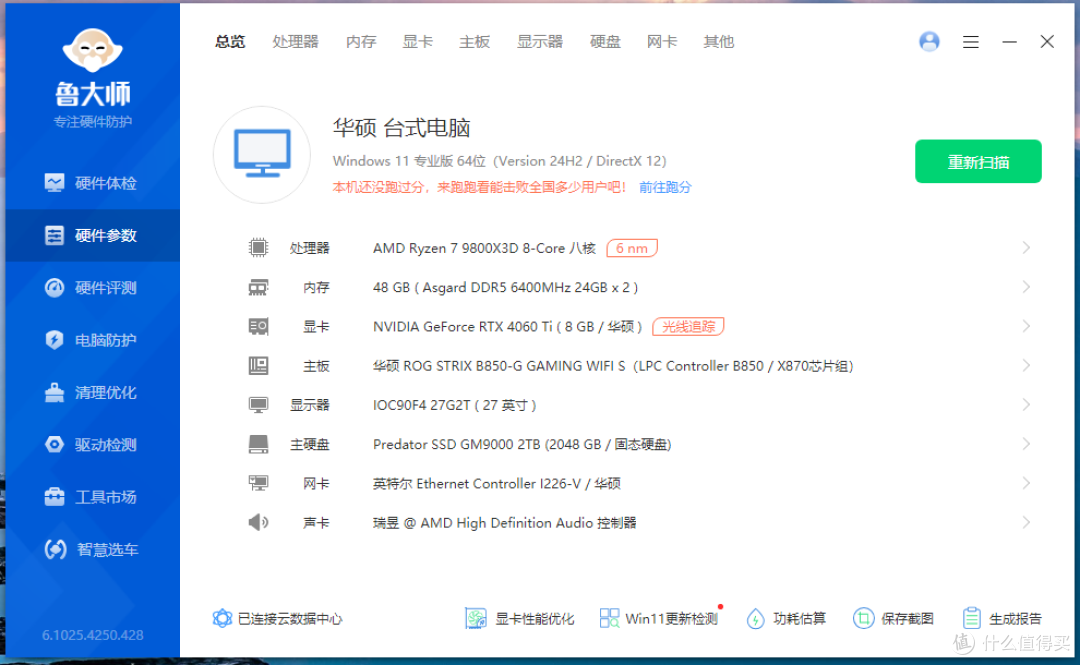Viewport: 1080px width, 665px height.
Task: Go to 电脑防护 in the sidebar
Action: 92,340
